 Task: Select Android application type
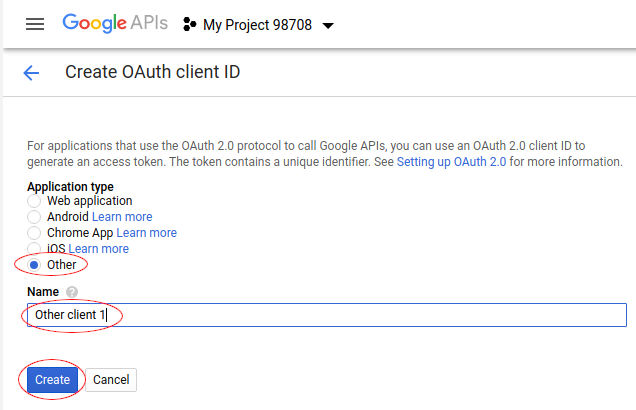(x=34, y=217)
